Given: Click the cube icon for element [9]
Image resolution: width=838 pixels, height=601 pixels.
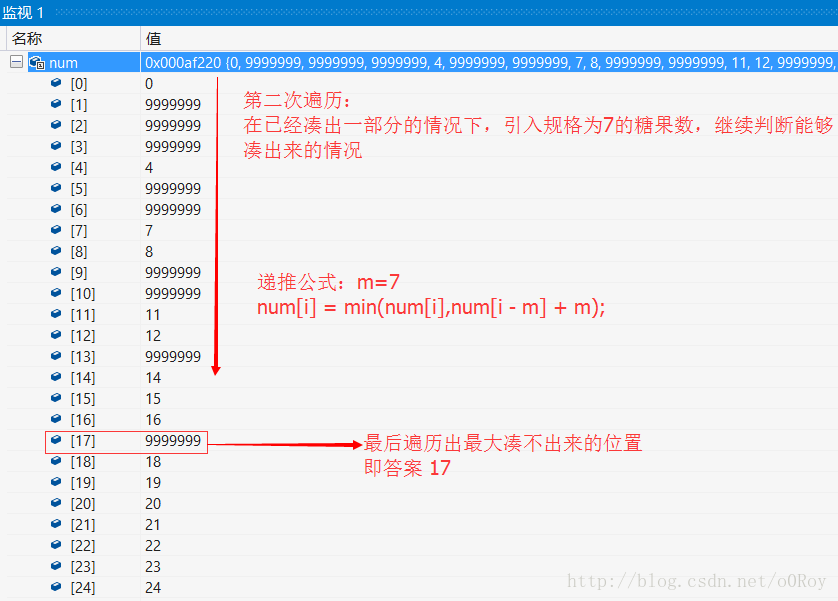Looking at the screenshot, I should point(56,272).
